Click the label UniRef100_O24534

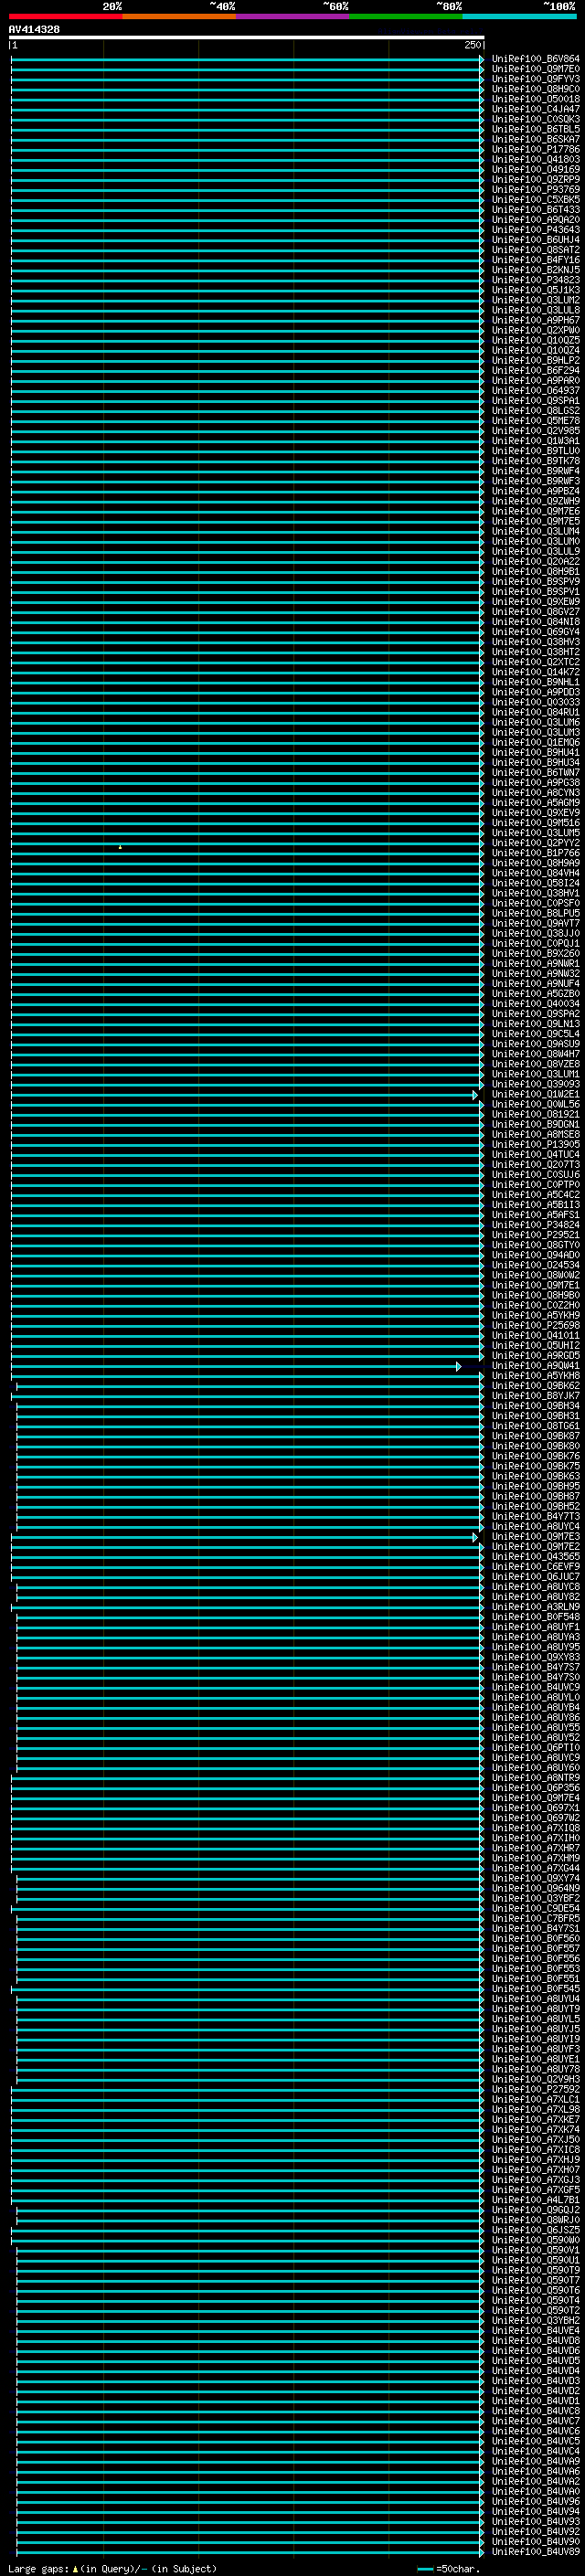click(535, 1266)
